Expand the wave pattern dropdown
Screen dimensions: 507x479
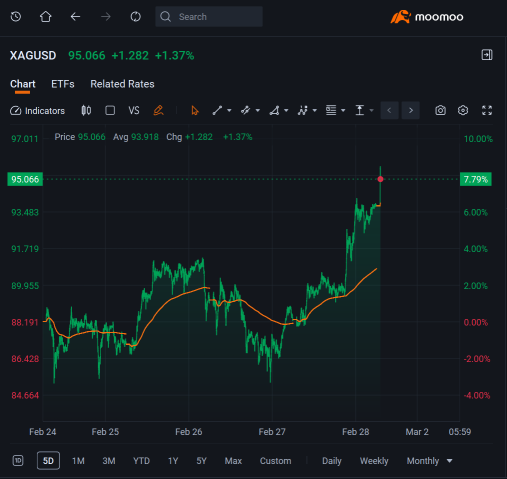click(x=315, y=110)
